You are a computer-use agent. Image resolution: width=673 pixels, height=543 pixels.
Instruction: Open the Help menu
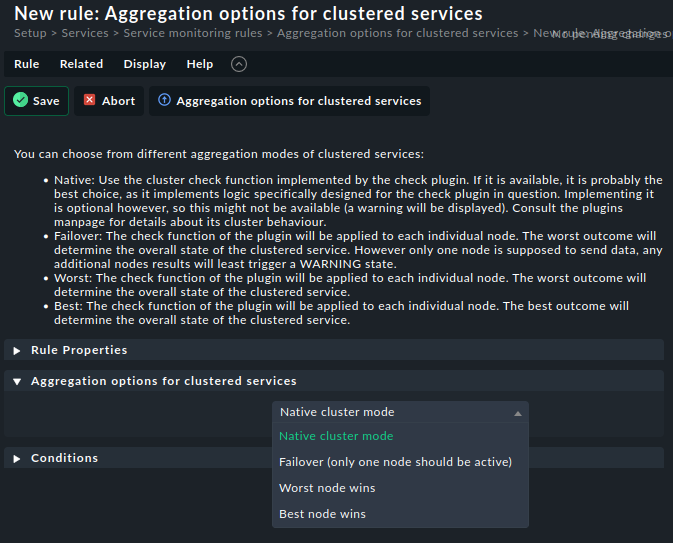pyautogui.click(x=199, y=64)
